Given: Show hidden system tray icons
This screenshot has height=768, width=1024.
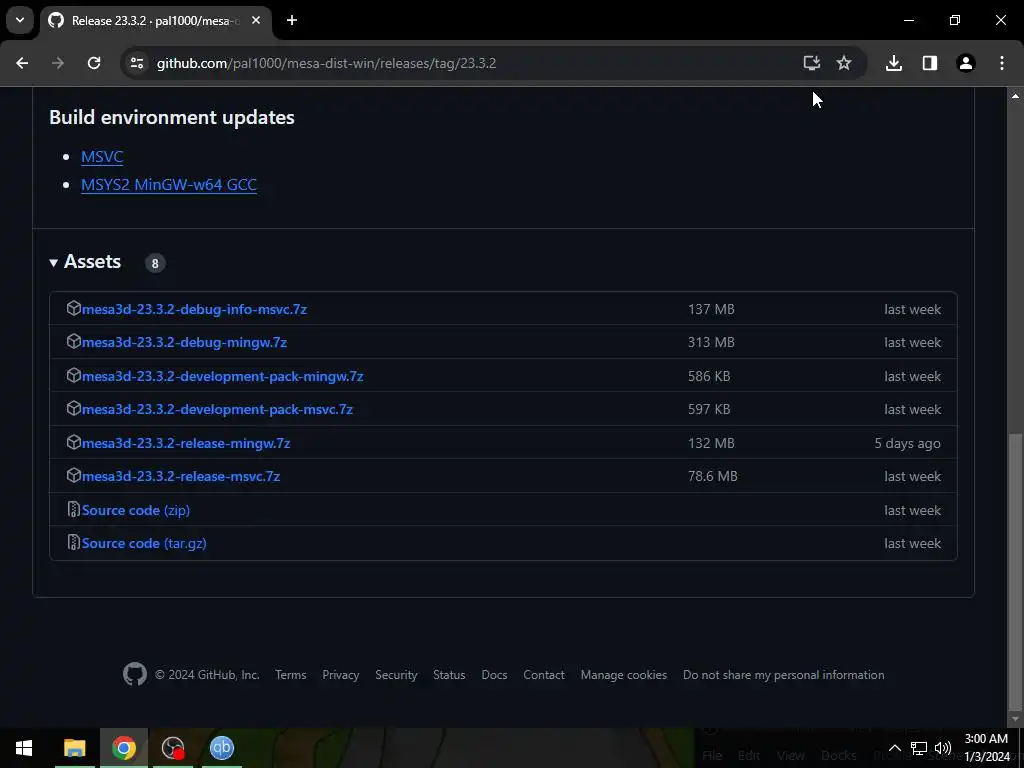Looking at the screenshot, I should point(895,748).
